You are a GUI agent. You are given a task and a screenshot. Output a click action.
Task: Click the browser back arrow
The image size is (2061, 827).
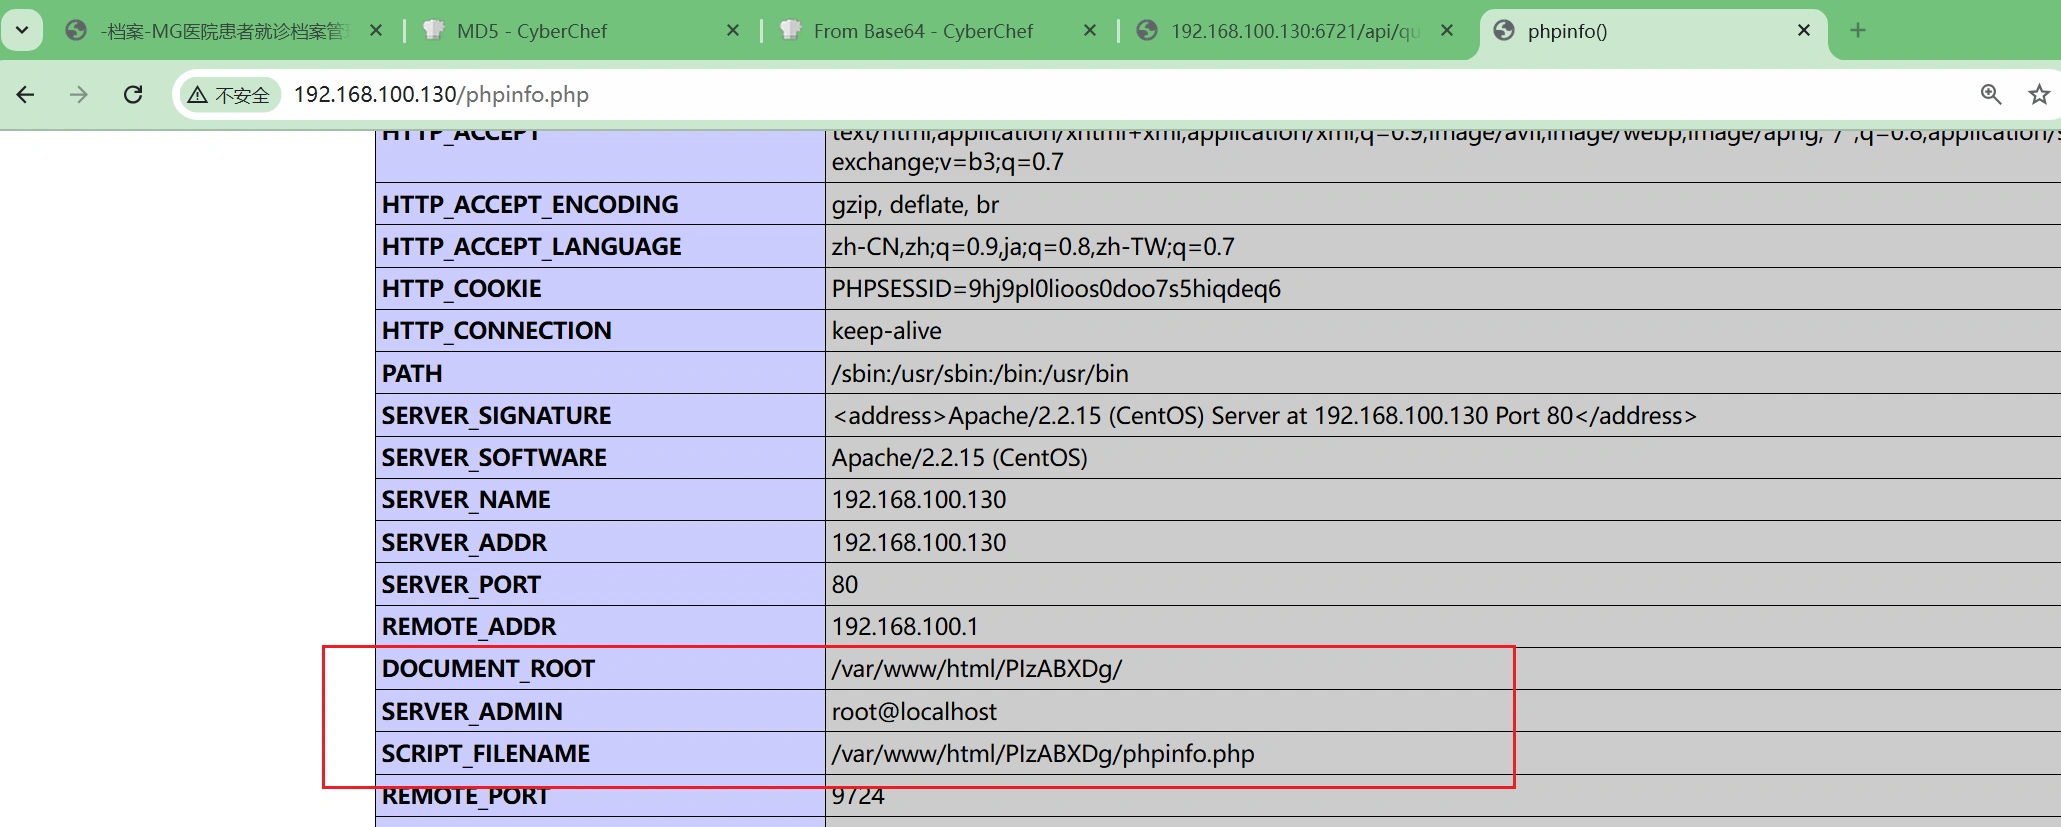(26, 94)
